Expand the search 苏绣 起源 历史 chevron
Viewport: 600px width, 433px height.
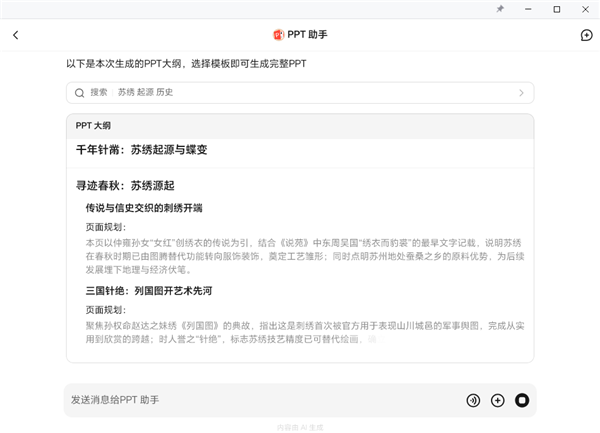[x=520, y=93]
